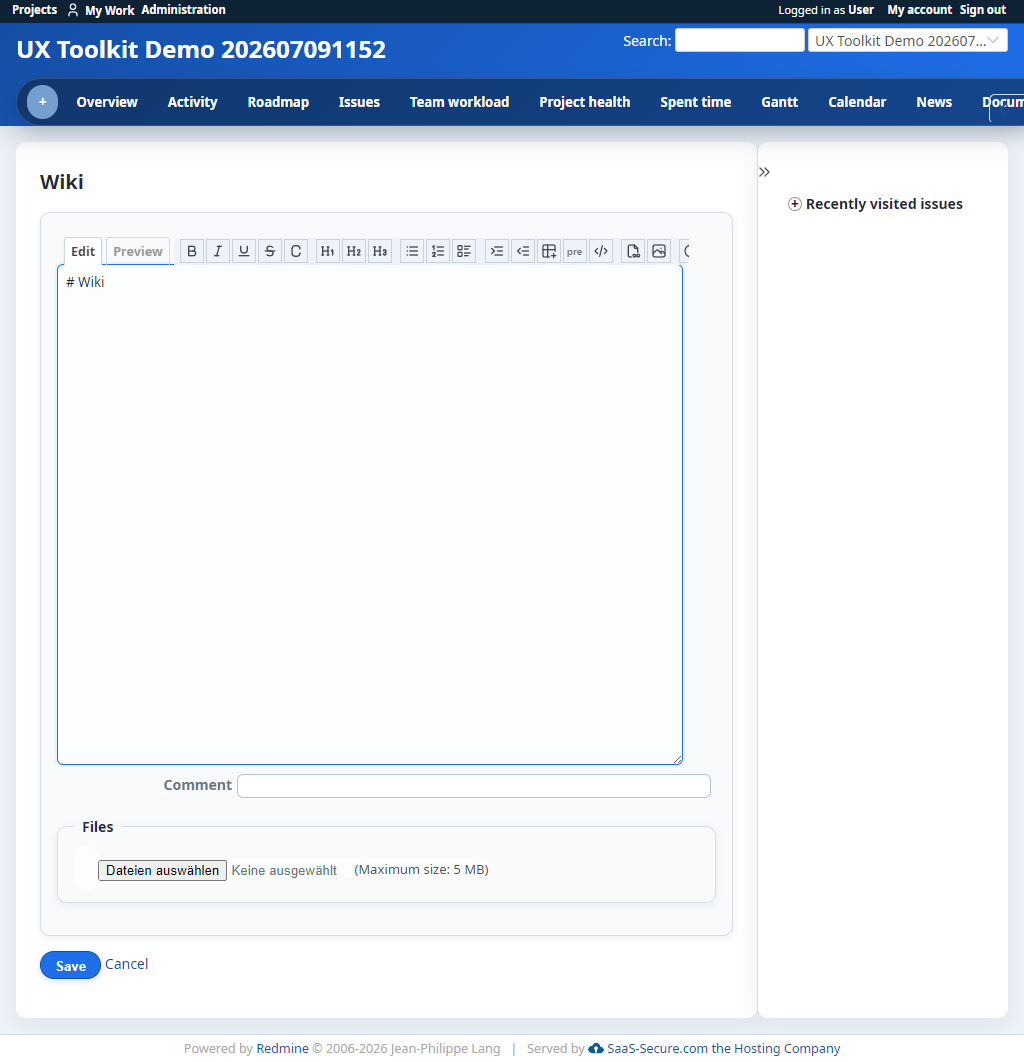
Task: Insert ordered numbered list
Action: coord(438,251)
